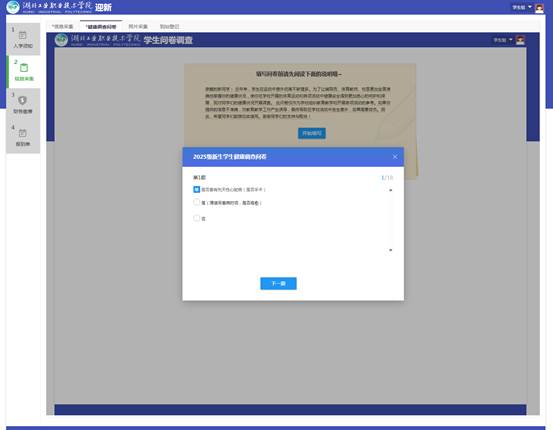Open step 1 入学须知 sidebar icon
The height and width of the screenshot is (430, 553).
coord(23,35)
